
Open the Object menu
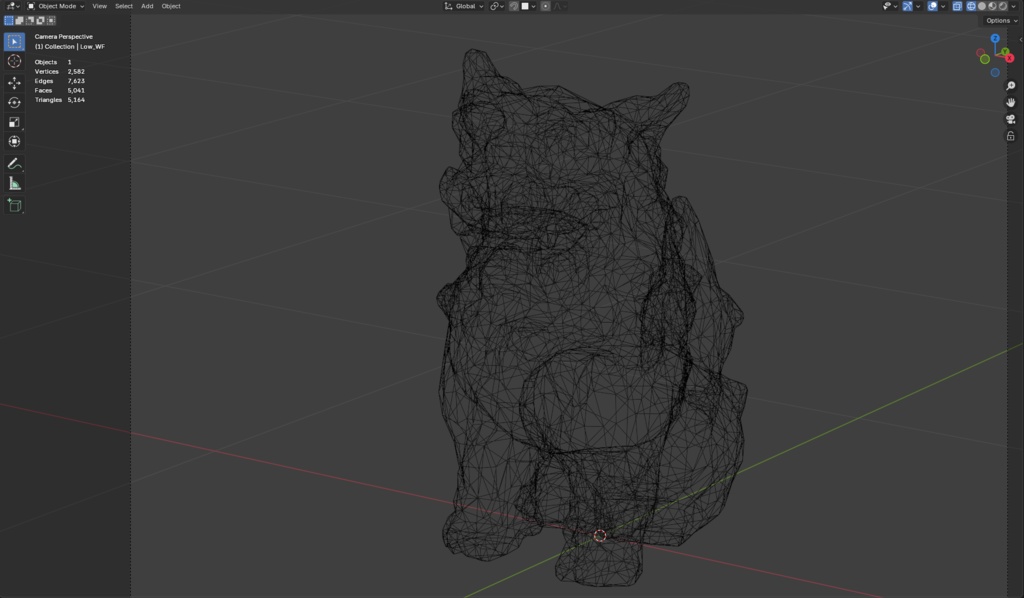pyautogui.click(x=170, y=6)
